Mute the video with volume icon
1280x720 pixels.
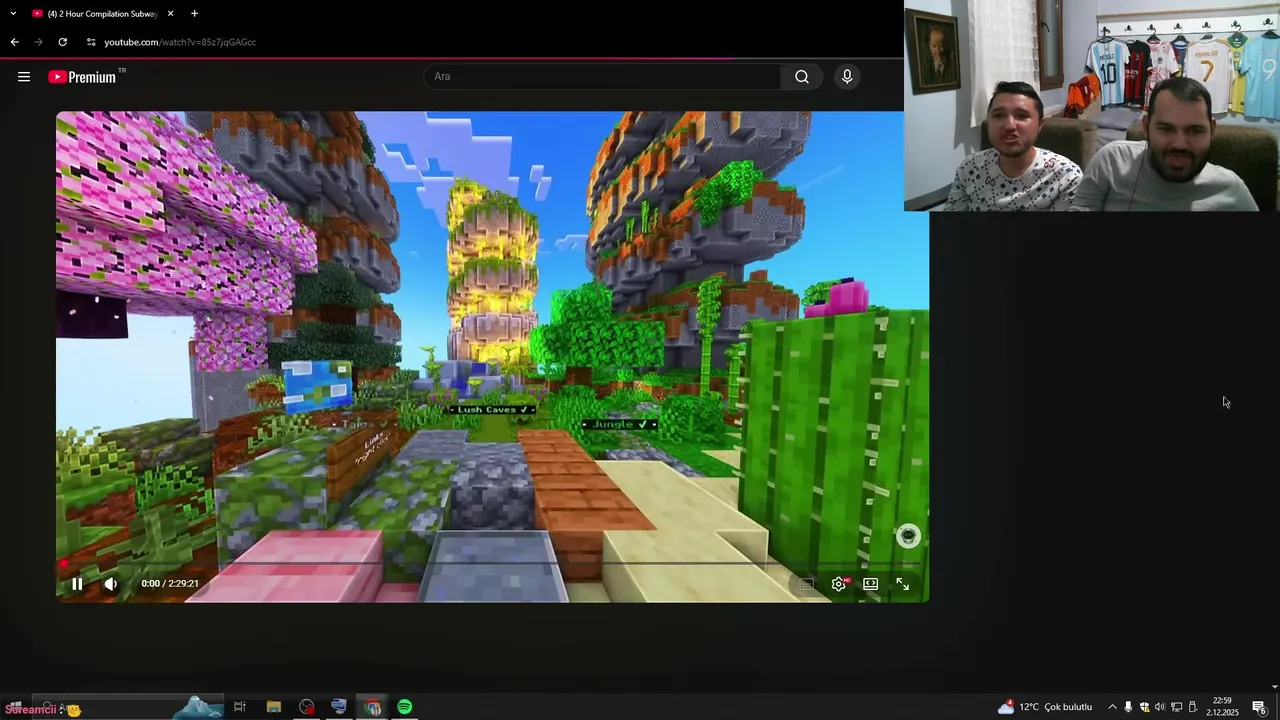[111, 584]
